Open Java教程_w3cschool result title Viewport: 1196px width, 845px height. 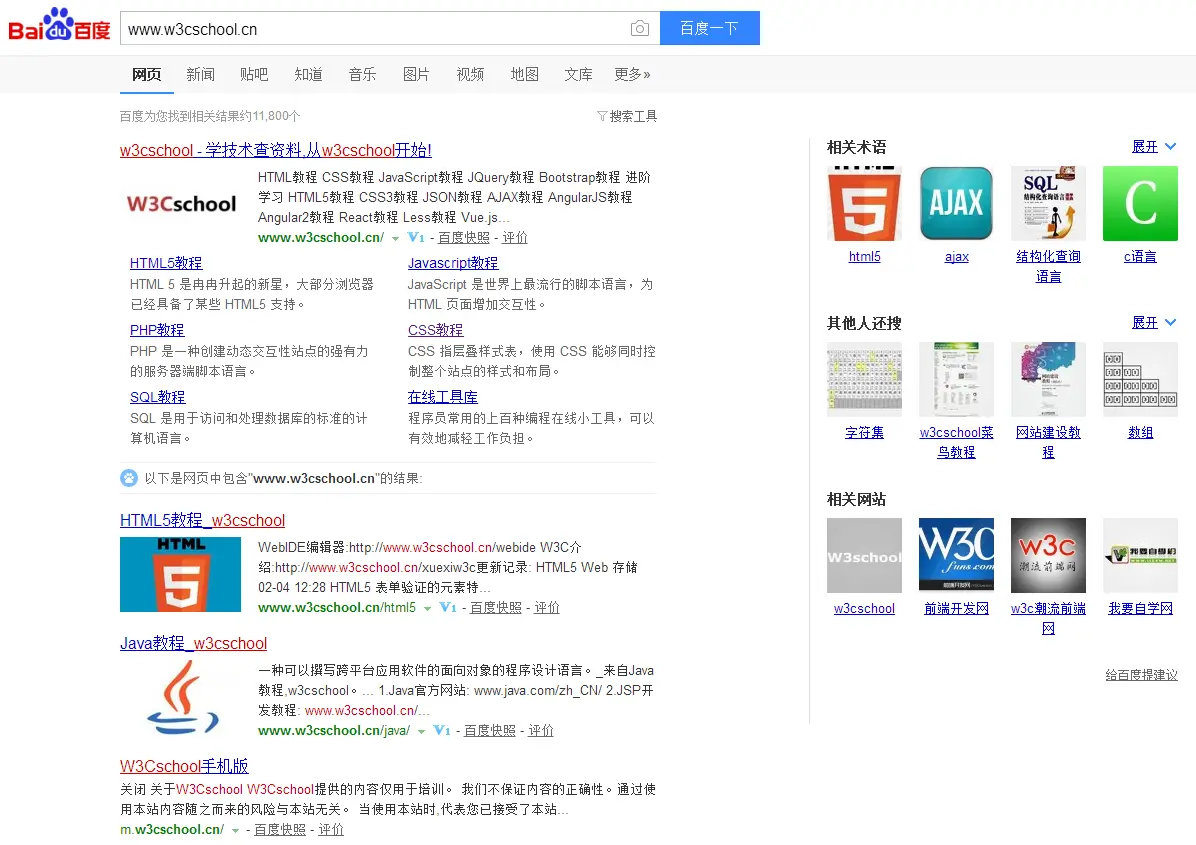(x=193, y=643)
